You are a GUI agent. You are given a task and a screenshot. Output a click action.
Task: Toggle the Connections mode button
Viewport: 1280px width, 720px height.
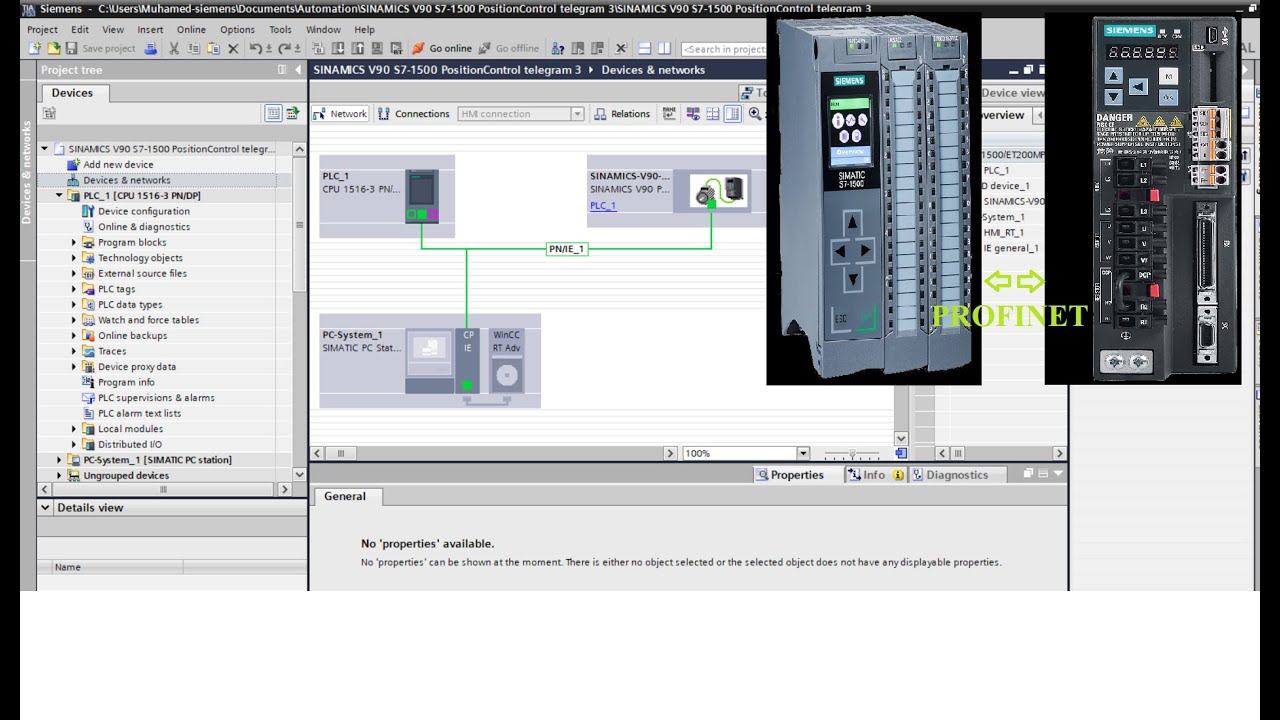click(x=414, y=114)
